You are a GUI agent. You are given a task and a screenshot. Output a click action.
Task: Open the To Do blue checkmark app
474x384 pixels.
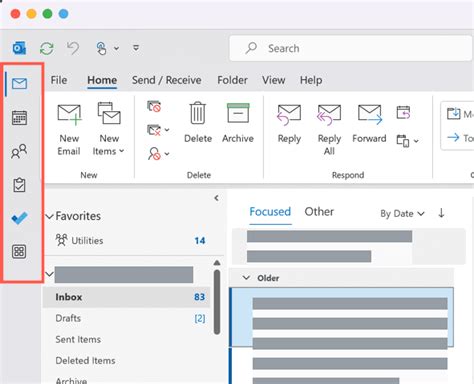pyautogui.click(x=19, y=218)
